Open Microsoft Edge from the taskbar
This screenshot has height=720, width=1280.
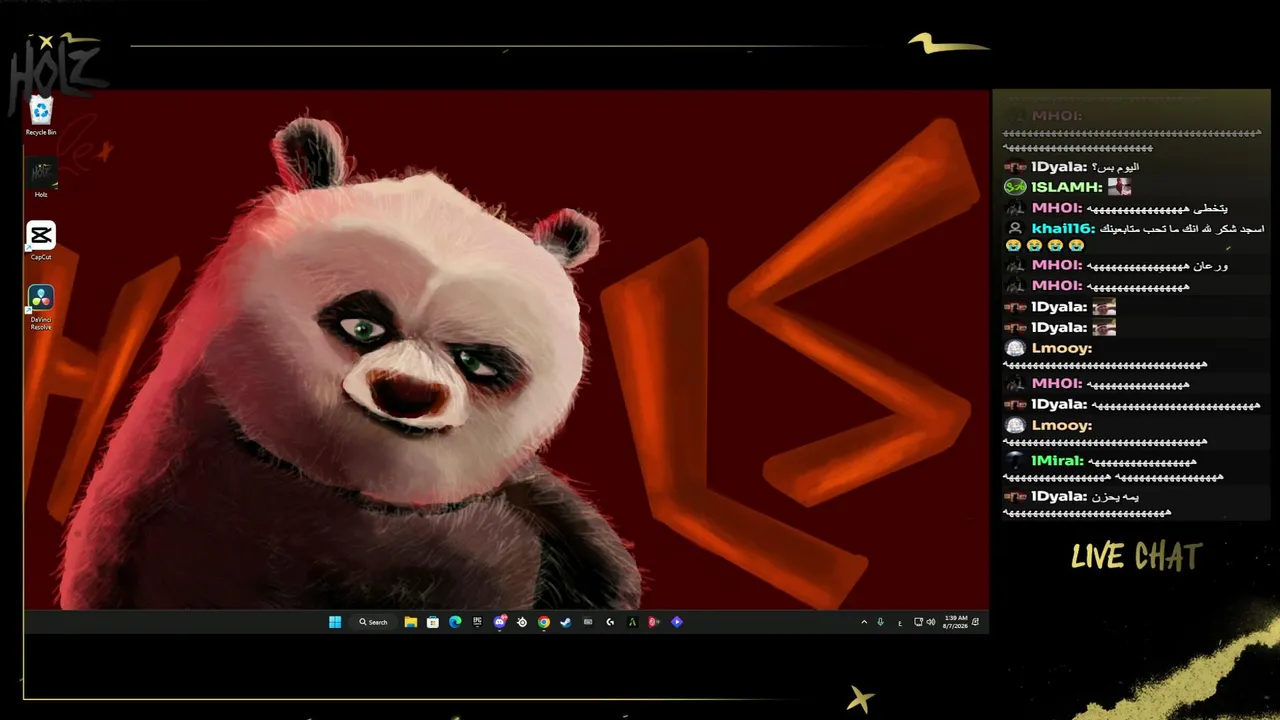tap(455, 622)
